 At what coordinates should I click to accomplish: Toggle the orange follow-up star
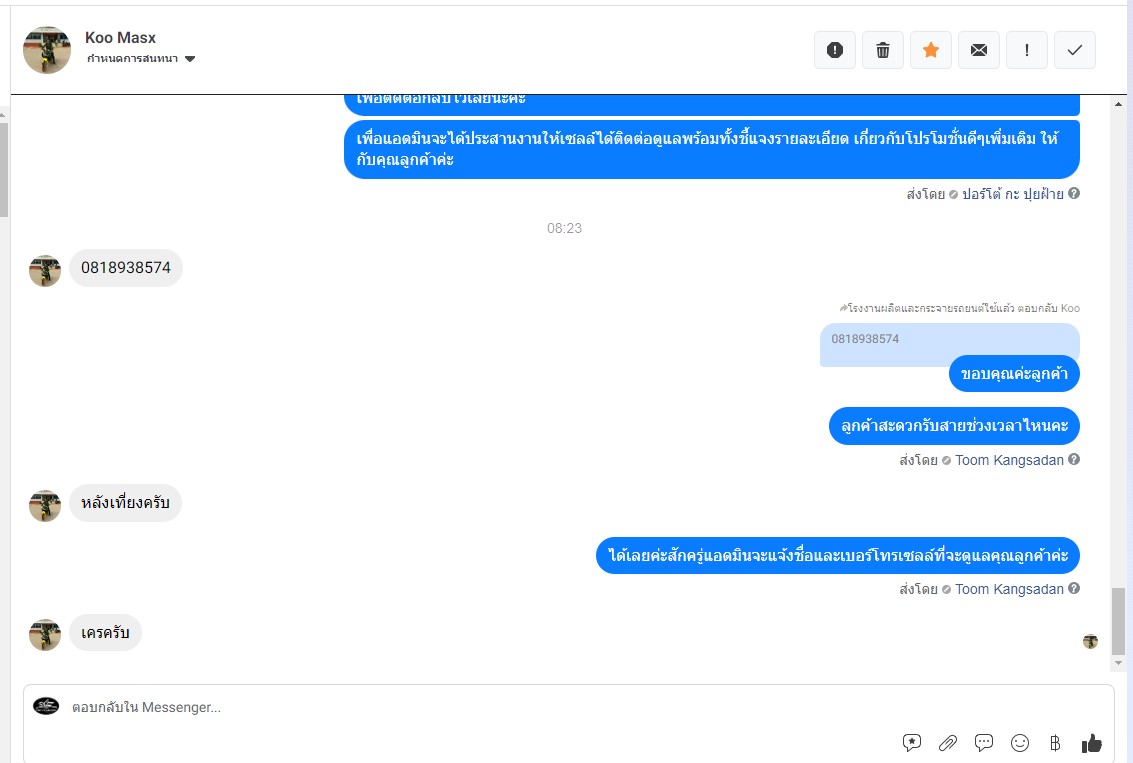point(931,50)
